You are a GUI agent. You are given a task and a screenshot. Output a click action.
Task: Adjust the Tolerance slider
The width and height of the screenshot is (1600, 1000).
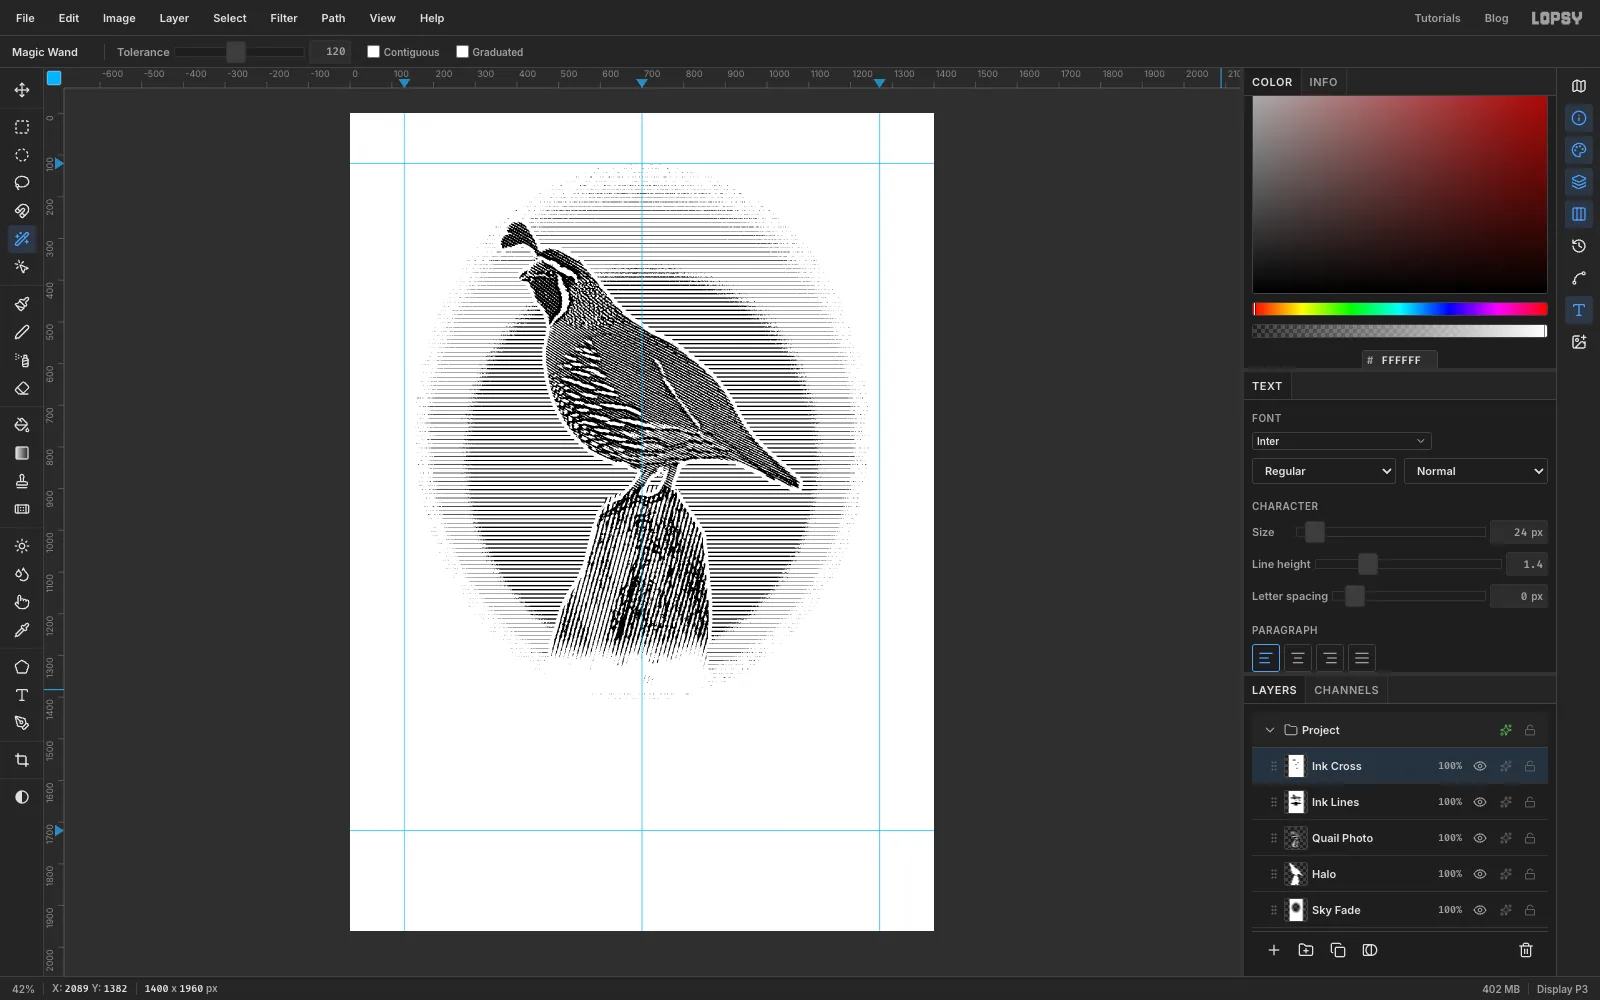(x=240, y=52)
